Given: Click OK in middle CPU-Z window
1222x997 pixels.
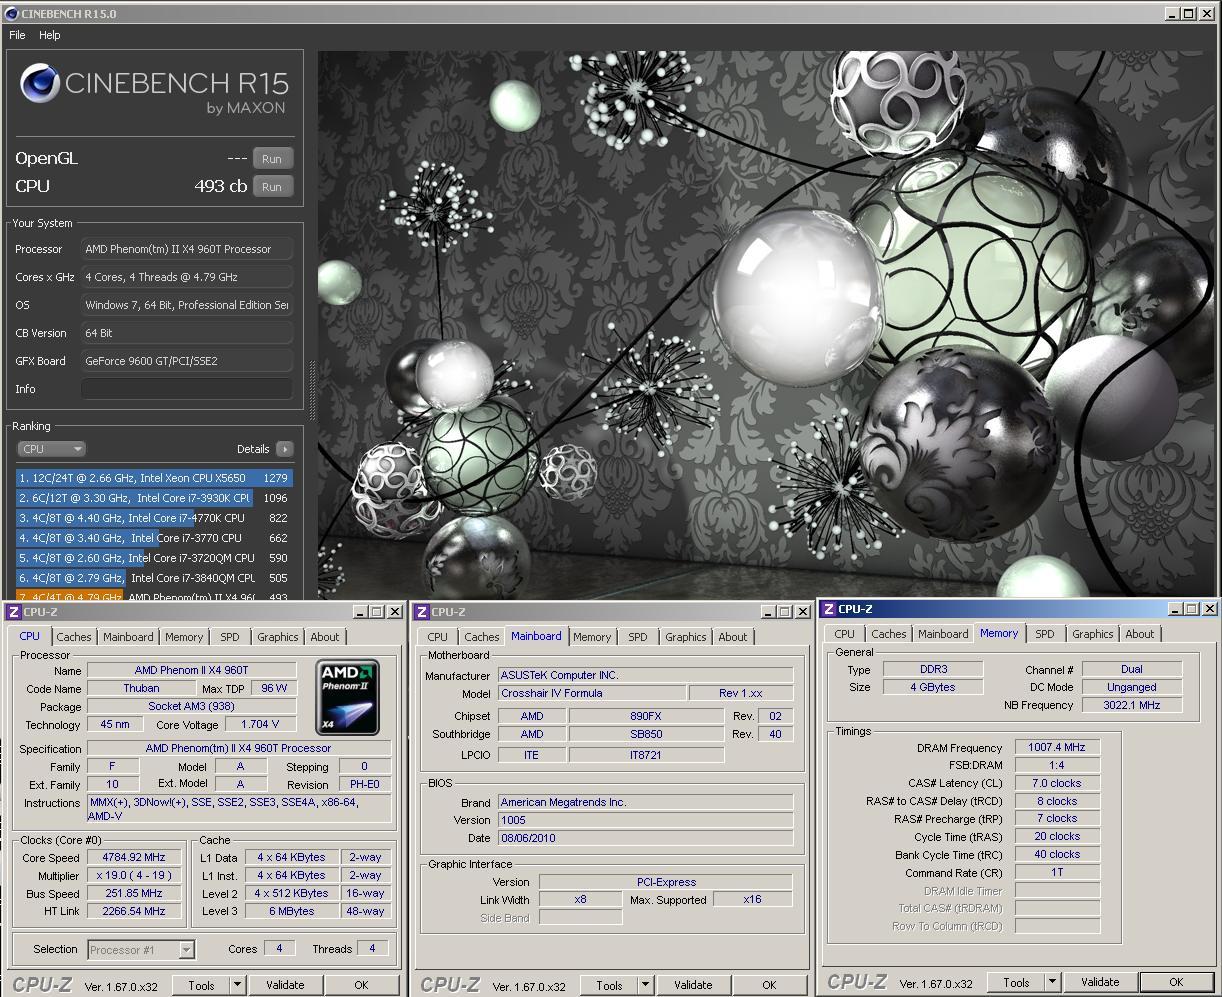Looking at the screenshot, I should [x=769, y=985].
